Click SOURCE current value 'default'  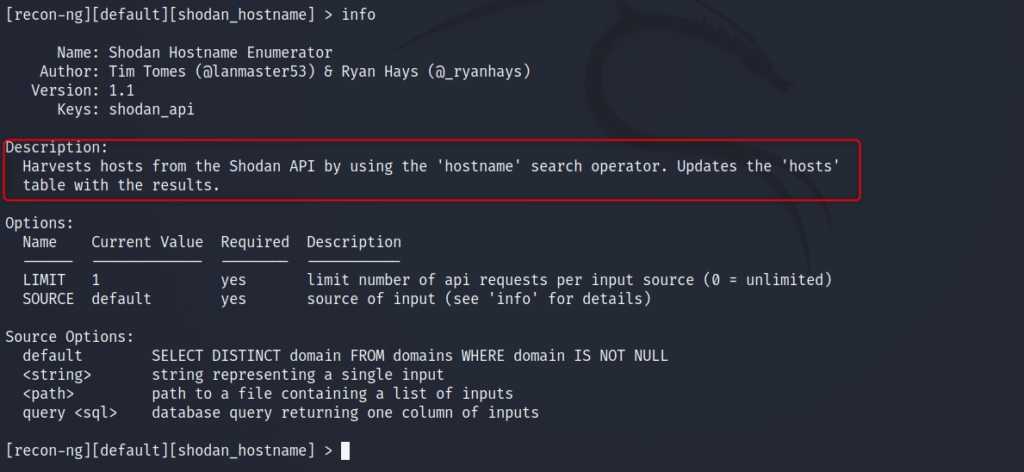click(x=121, y=299)
